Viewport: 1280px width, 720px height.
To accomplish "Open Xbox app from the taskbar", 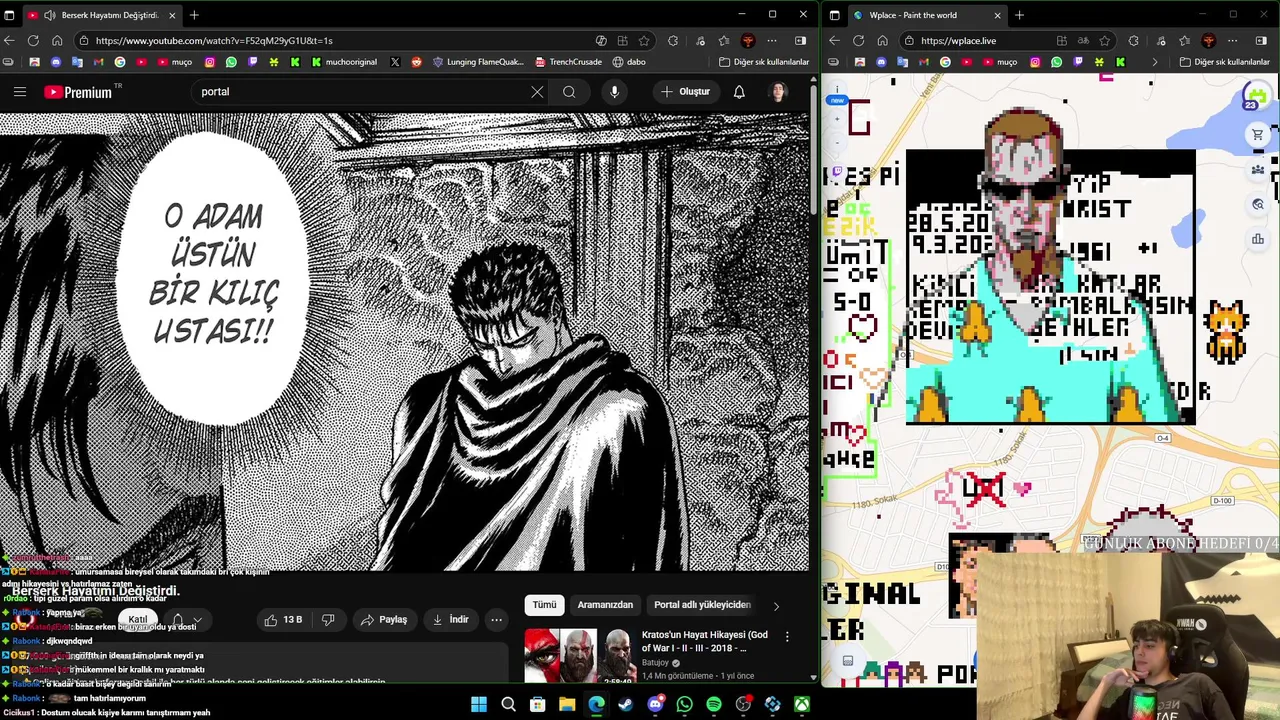I will [x=802, y=705].
